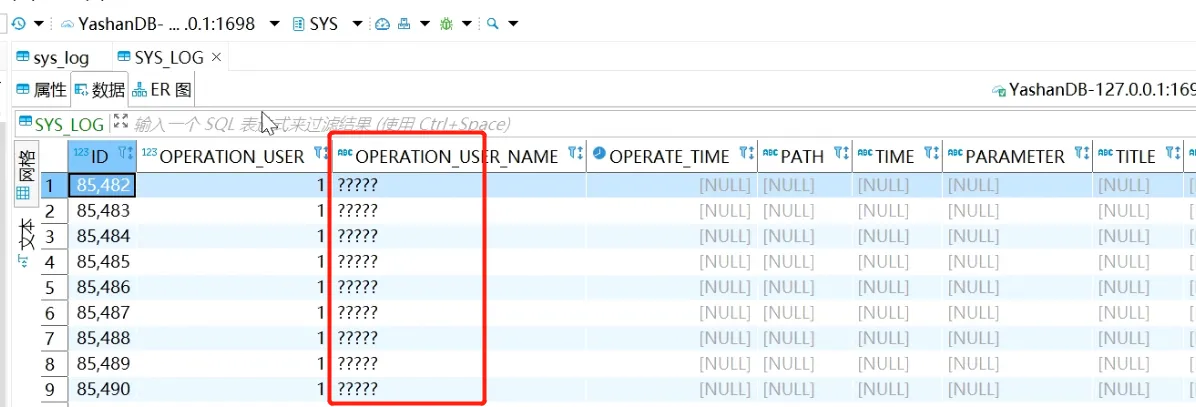Expand the dropdown next to history icon
Viewport: 1196px width, 407px height.
pos(37,24)
